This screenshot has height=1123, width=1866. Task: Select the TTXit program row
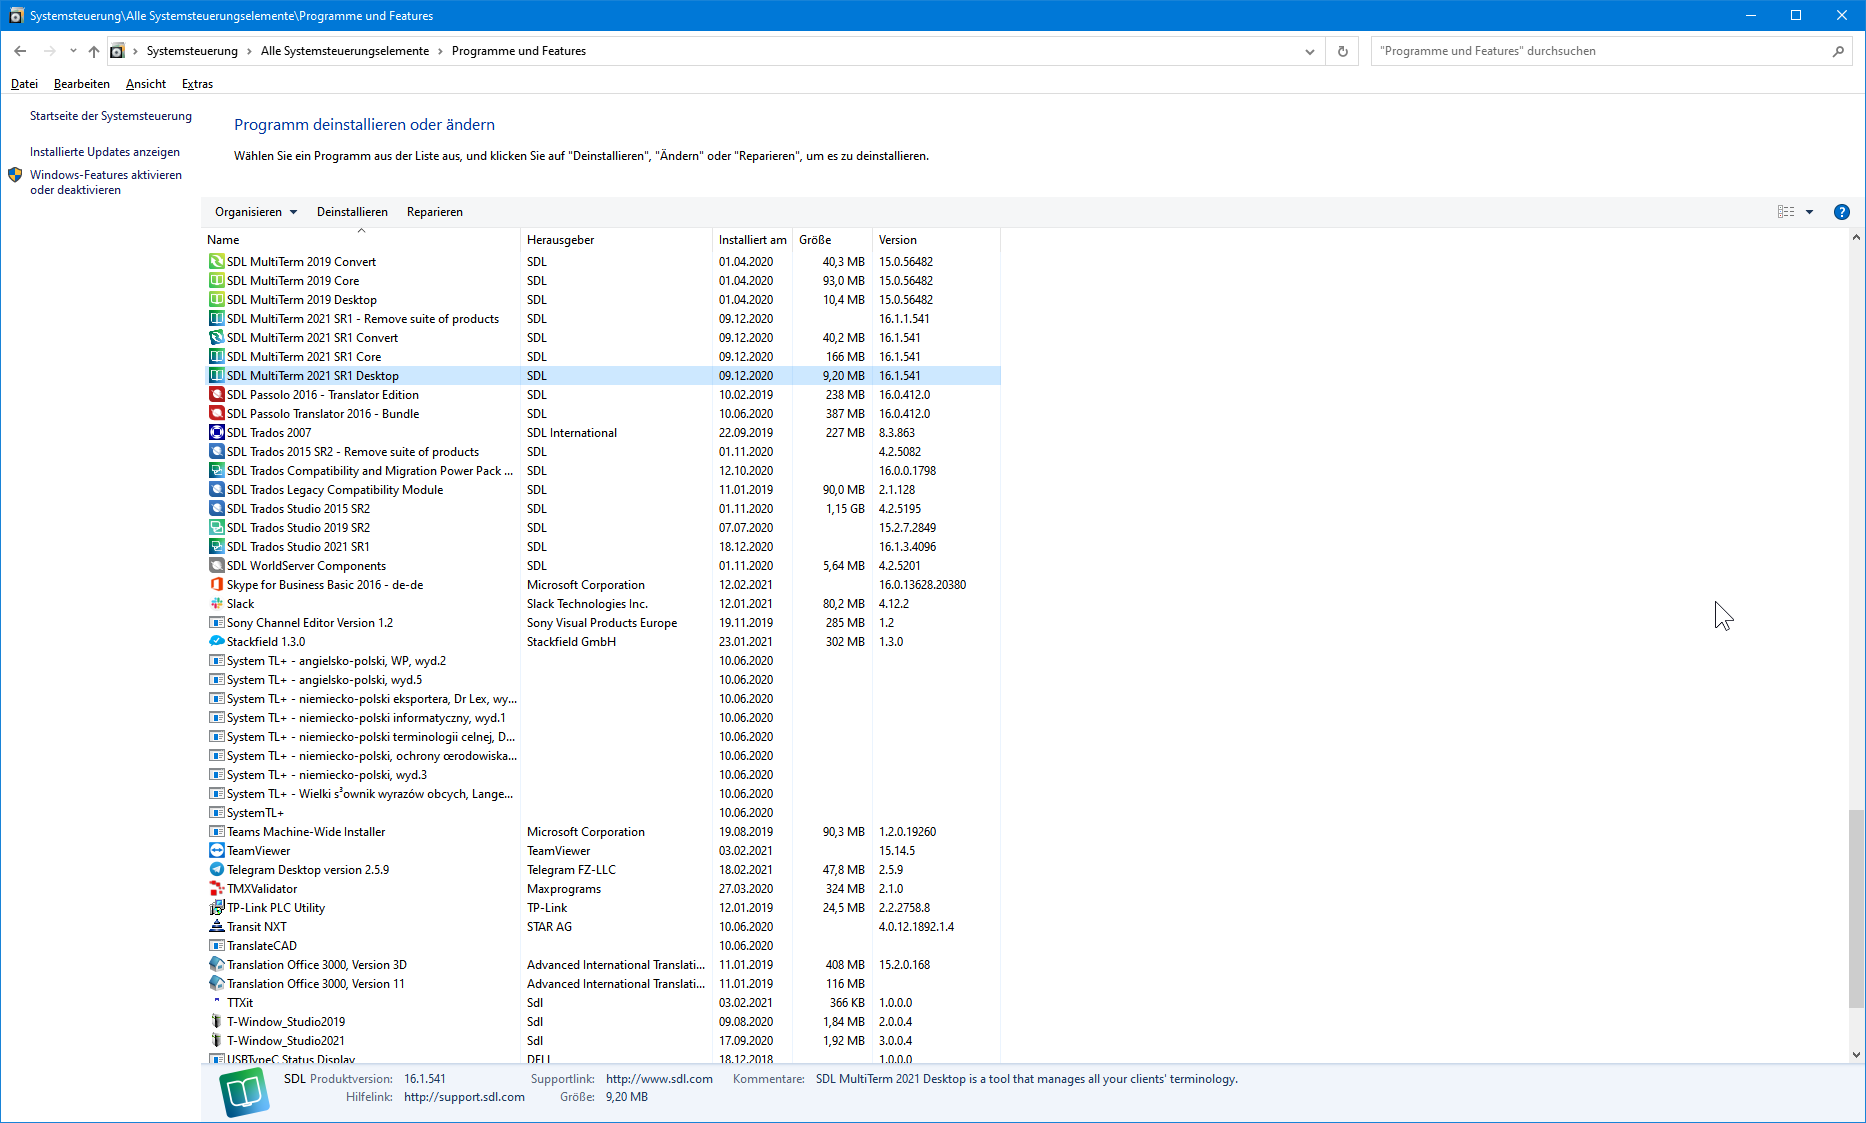pos(603,1003)
